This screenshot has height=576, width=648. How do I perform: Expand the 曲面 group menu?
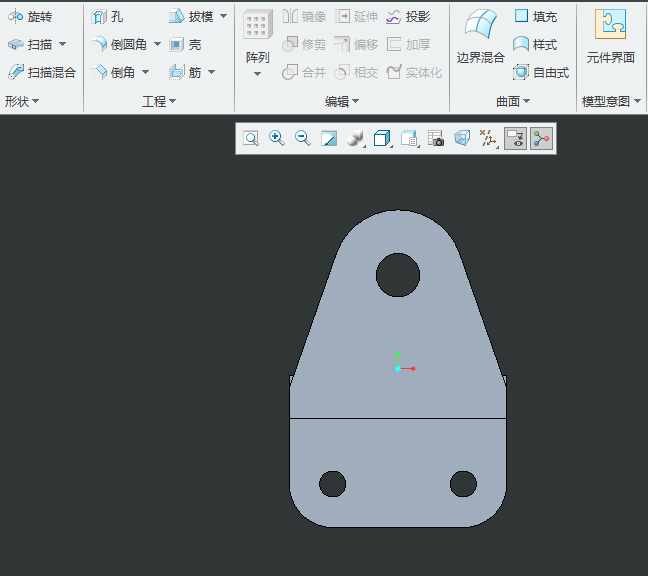point(513,101)
